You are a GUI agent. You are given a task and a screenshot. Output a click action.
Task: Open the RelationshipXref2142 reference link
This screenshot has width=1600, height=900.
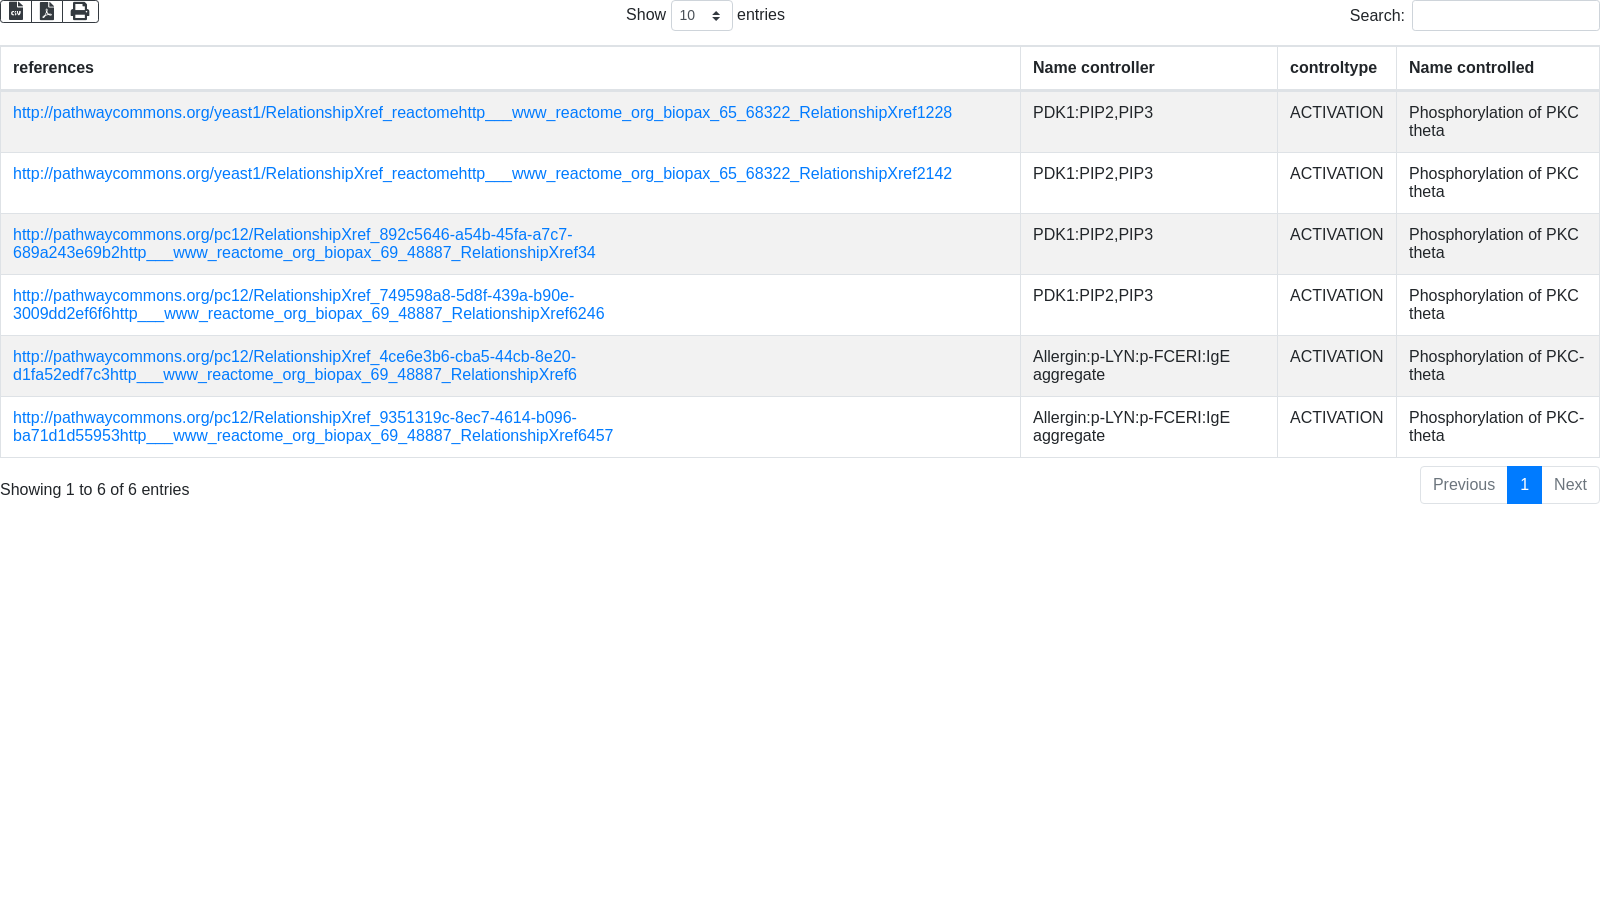click(482, 174)
